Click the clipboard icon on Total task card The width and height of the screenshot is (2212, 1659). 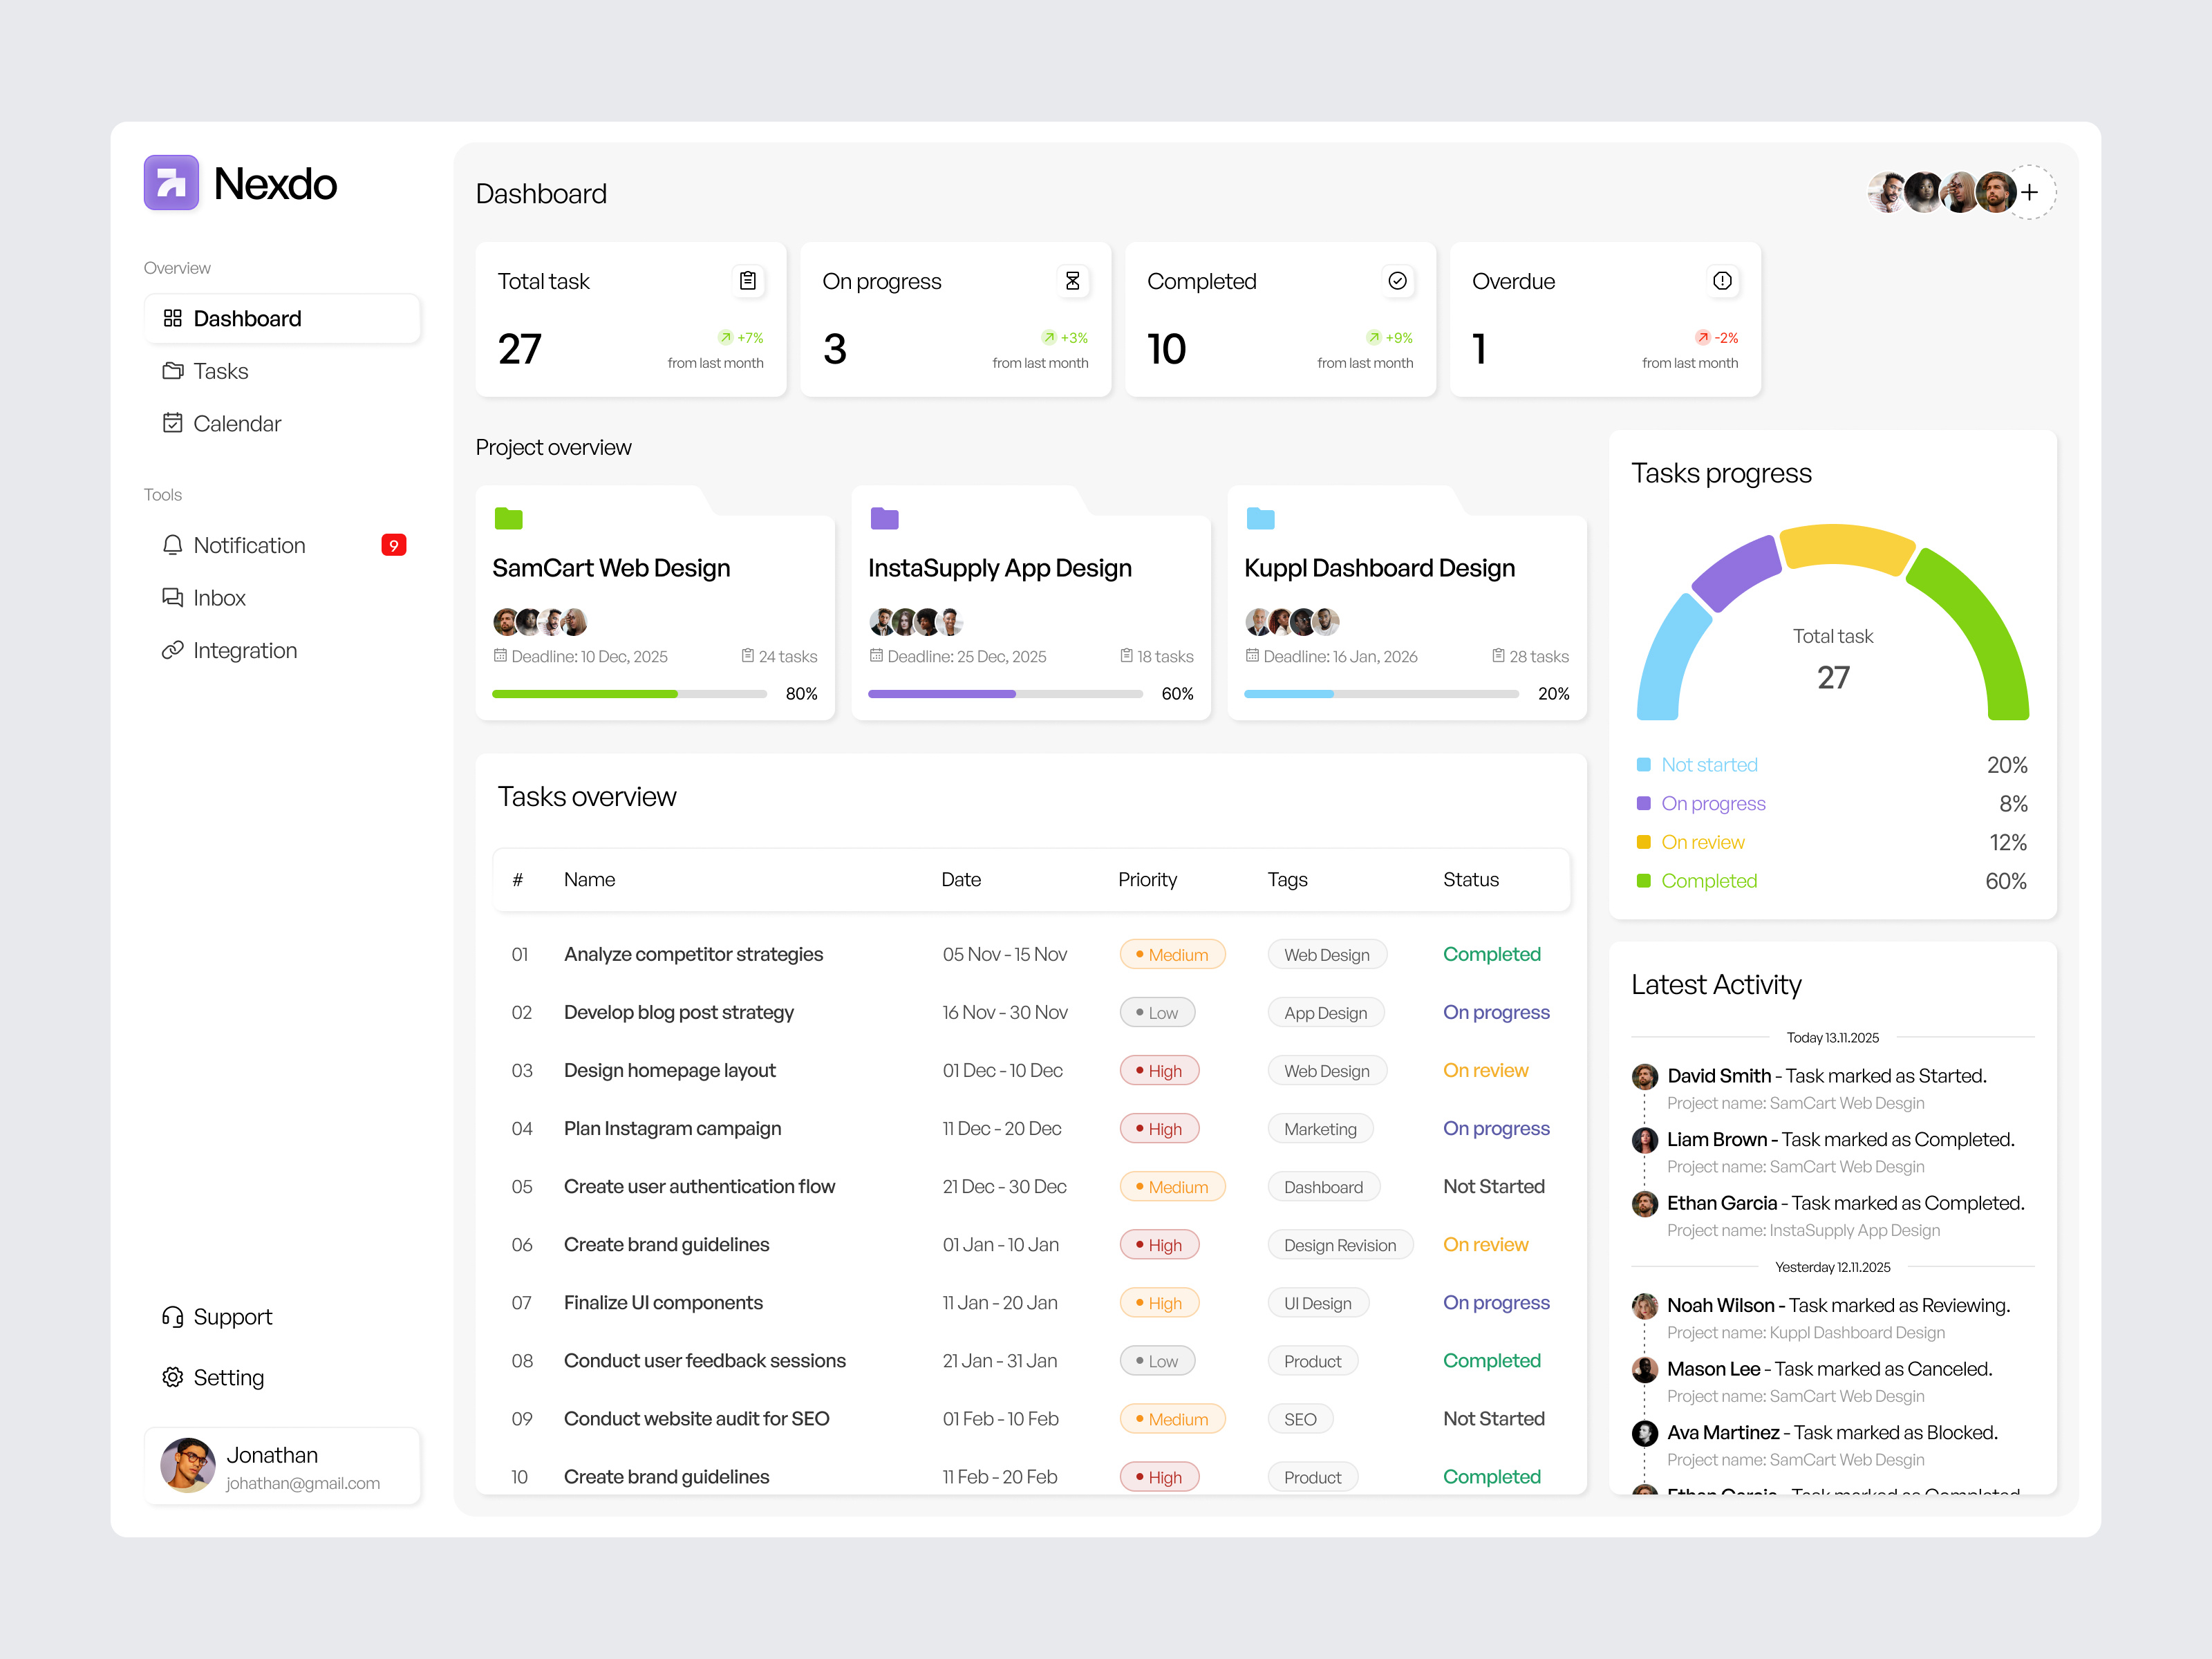[x=747, y=281]
